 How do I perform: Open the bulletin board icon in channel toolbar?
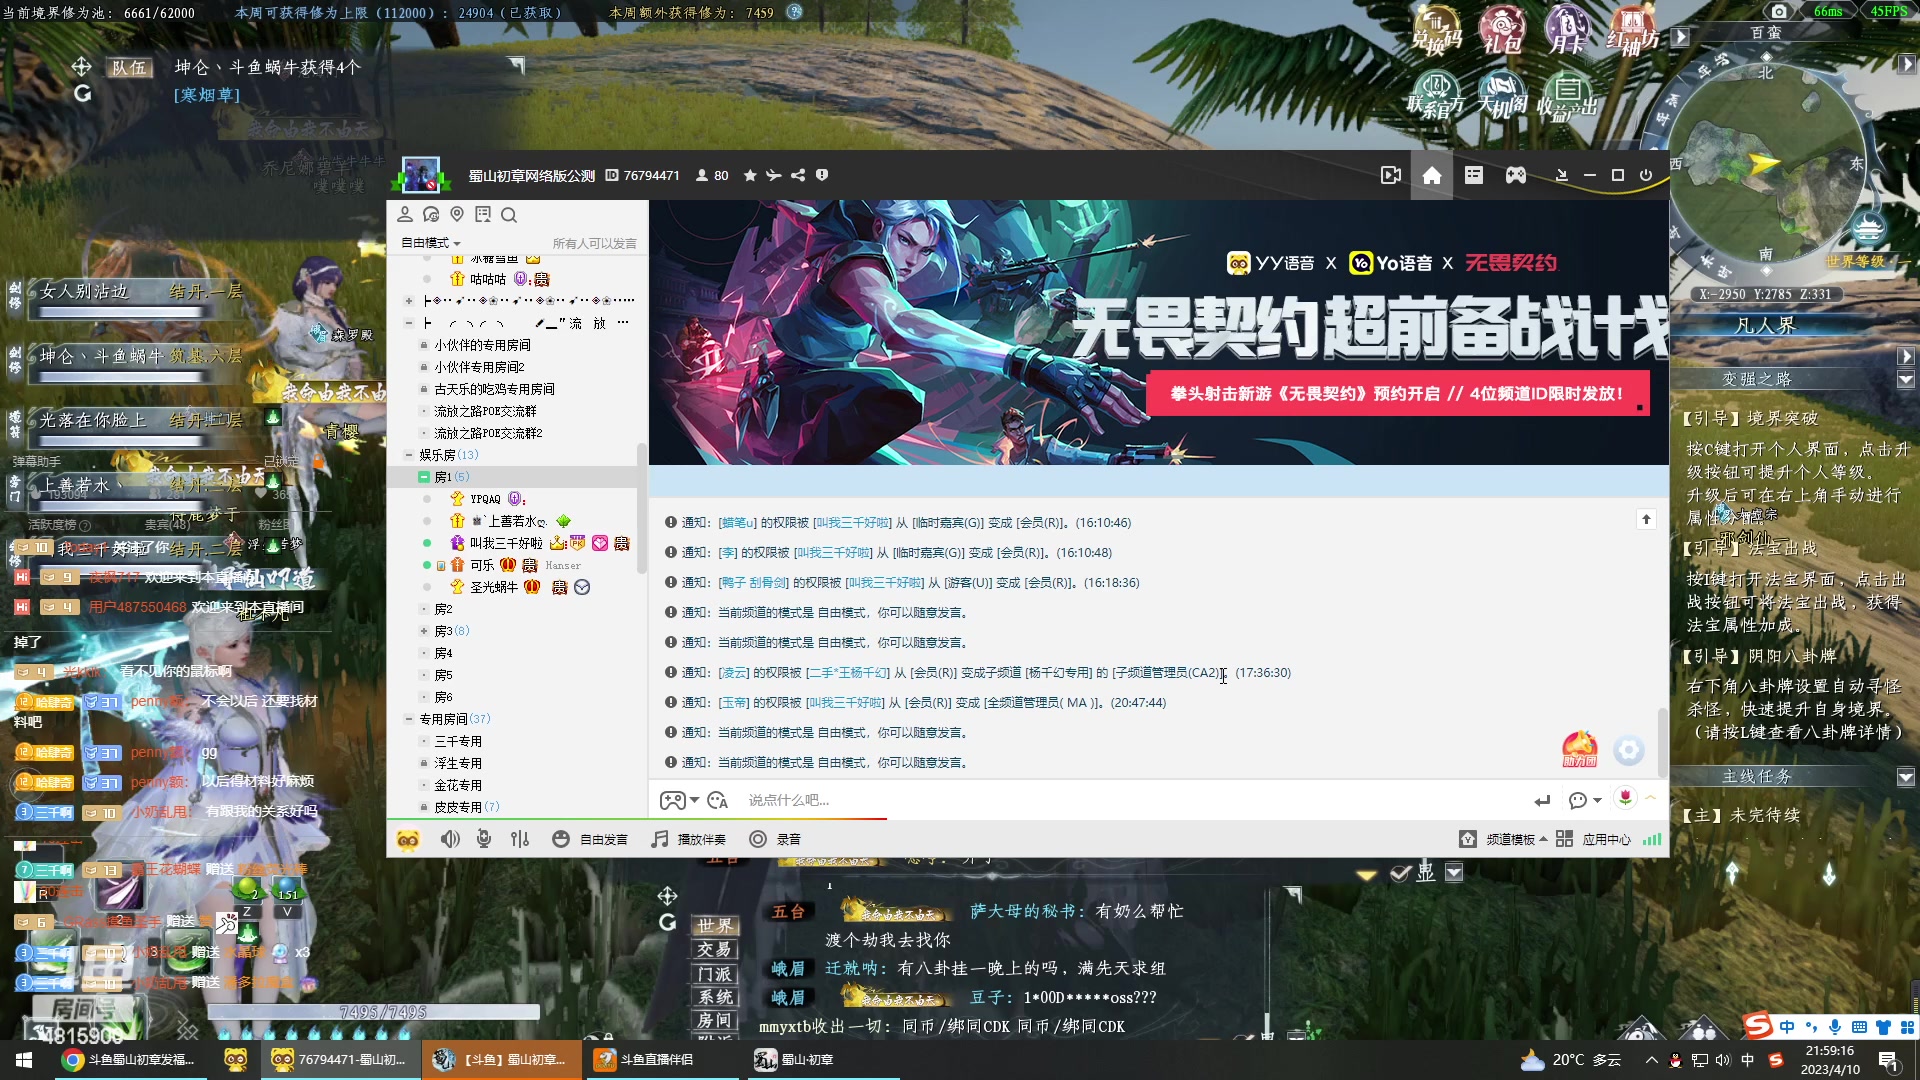pos(483,214)
